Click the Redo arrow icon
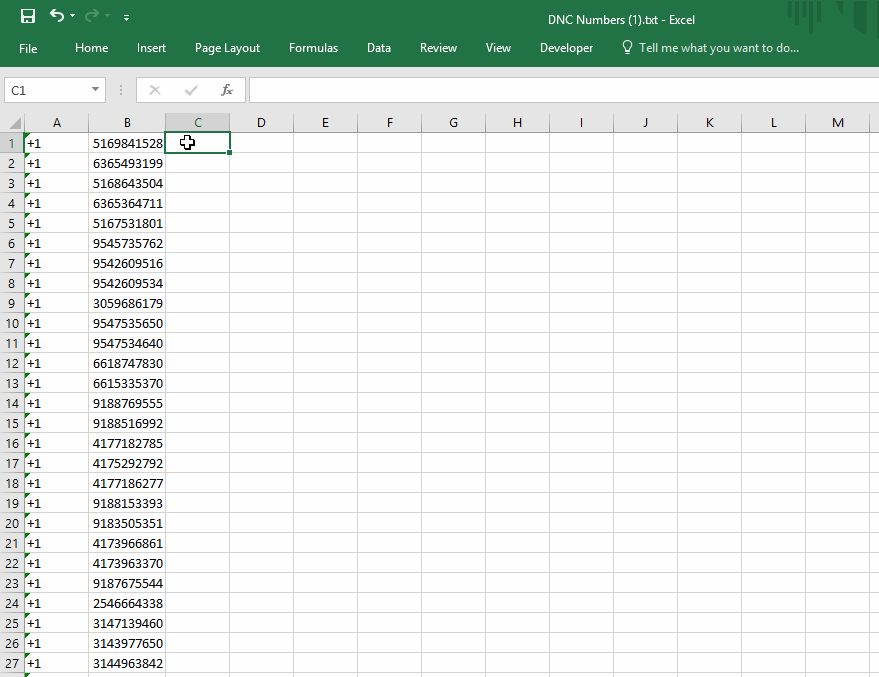 [91, 16]
